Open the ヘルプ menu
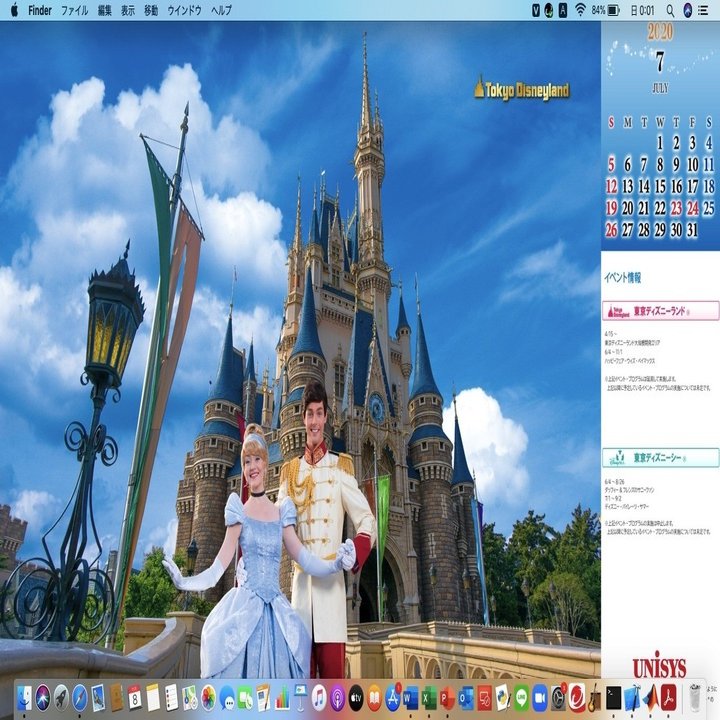Screen dimensions: 720x720 pos(221,10)
